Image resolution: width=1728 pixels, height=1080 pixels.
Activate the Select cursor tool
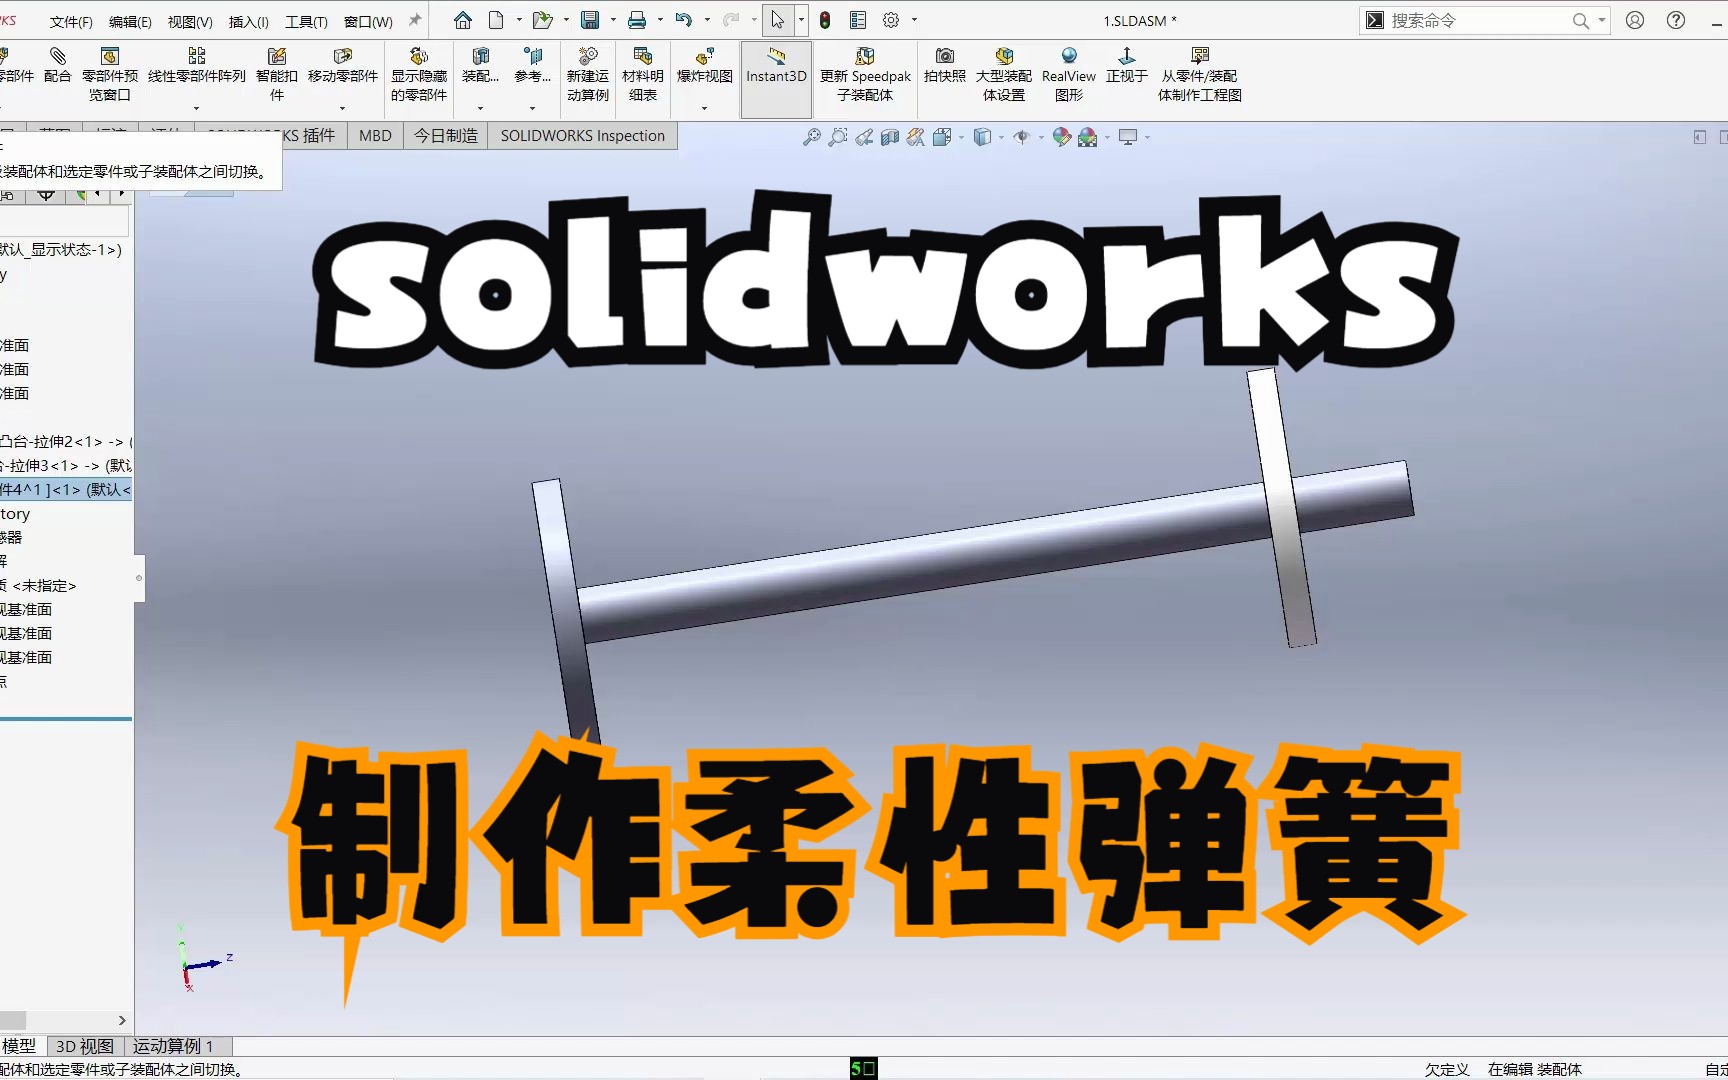[777, 20]
